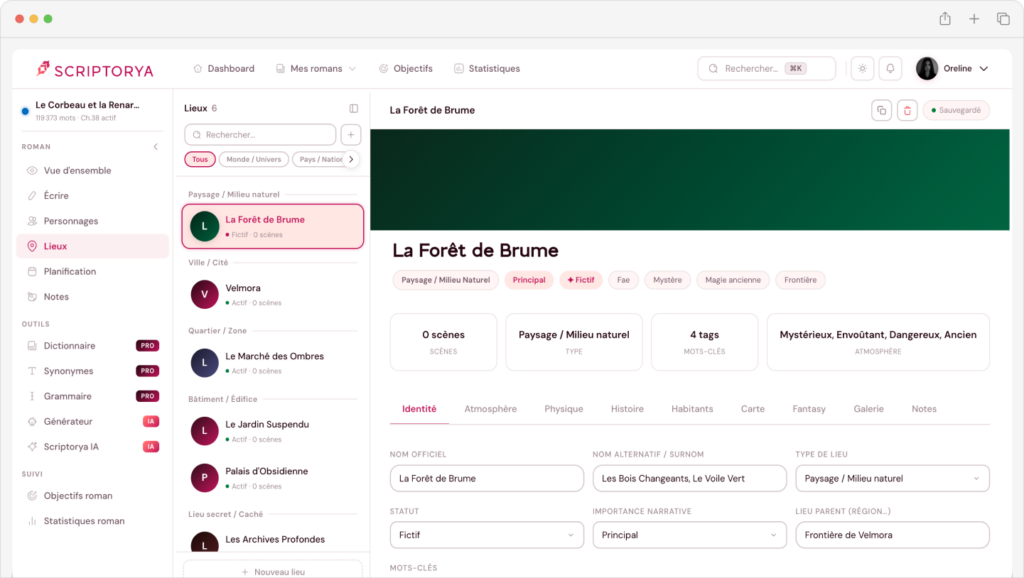Switch to the Habitants tab
Screen dimensions: 1024x578
692,409
